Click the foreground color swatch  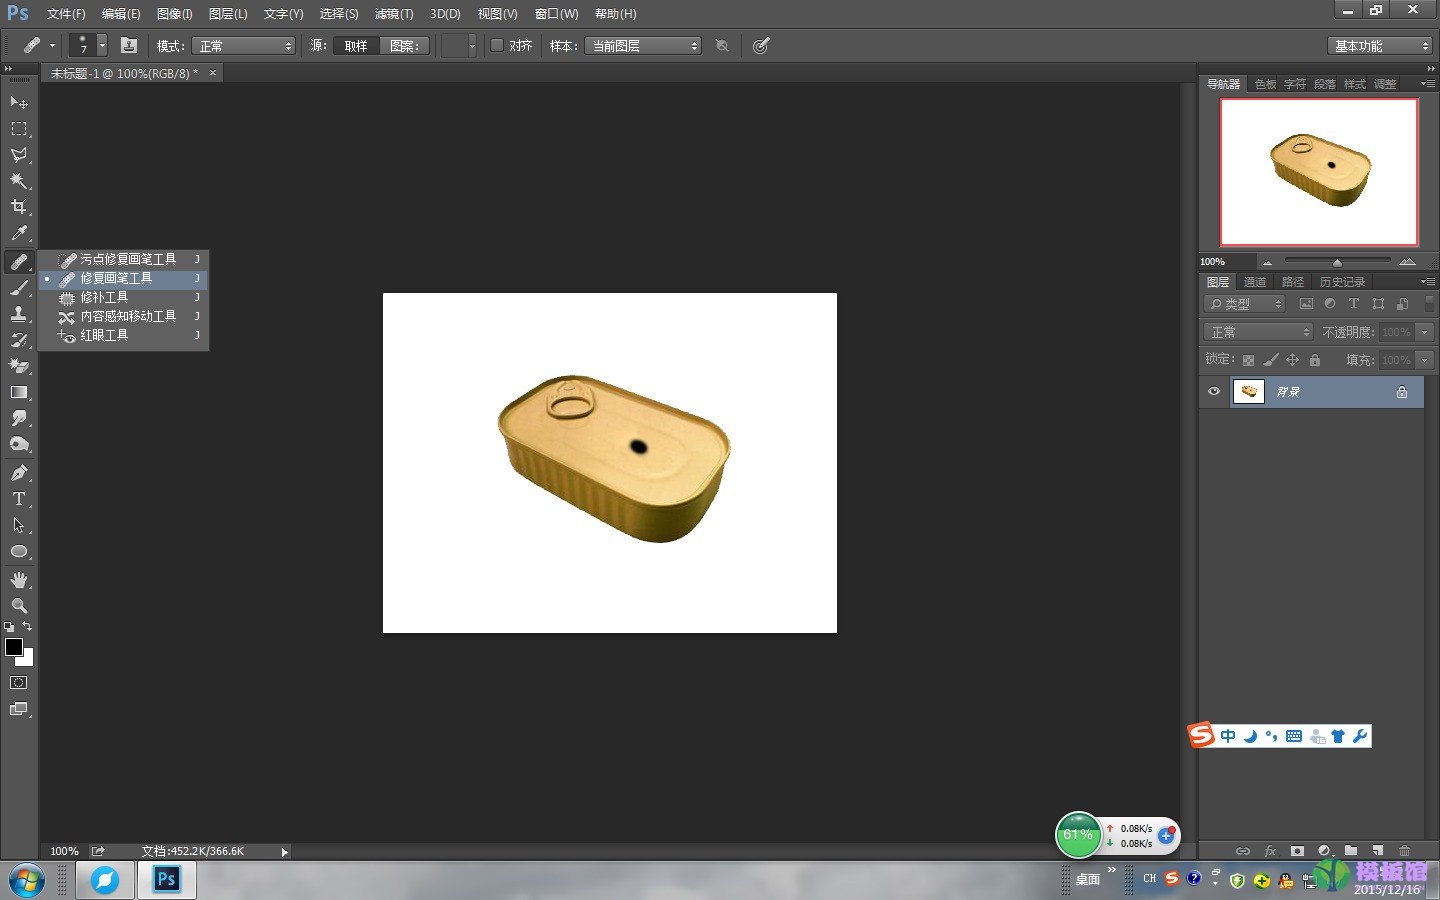click(x=14, y=647)
